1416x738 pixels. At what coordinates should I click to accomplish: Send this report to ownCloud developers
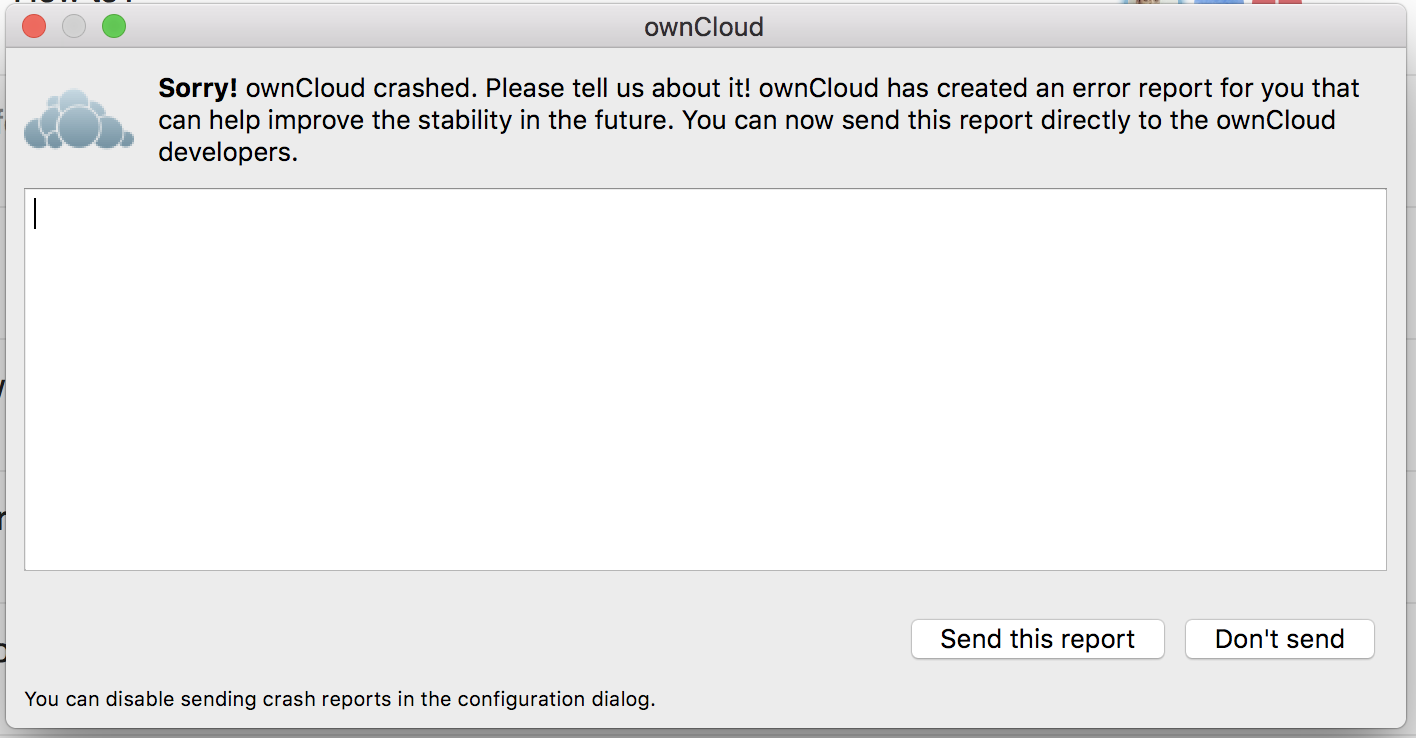(1038, 639)
